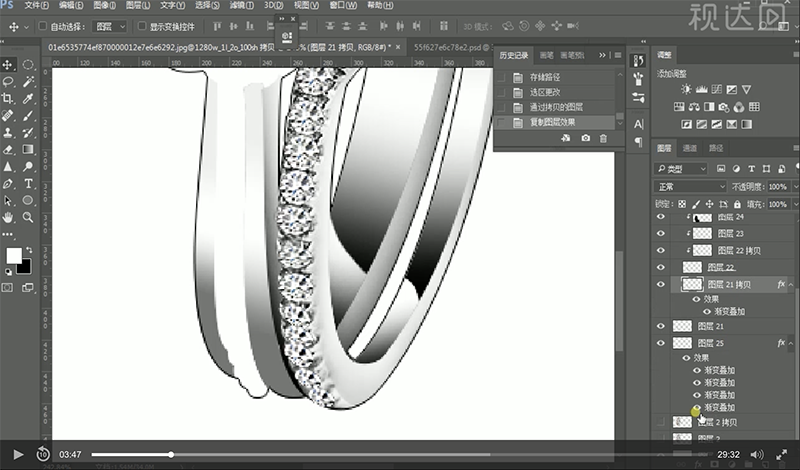Open the opacity 不透明度 slider arrow
Screen dimensions: 800x470
[795, 187]
